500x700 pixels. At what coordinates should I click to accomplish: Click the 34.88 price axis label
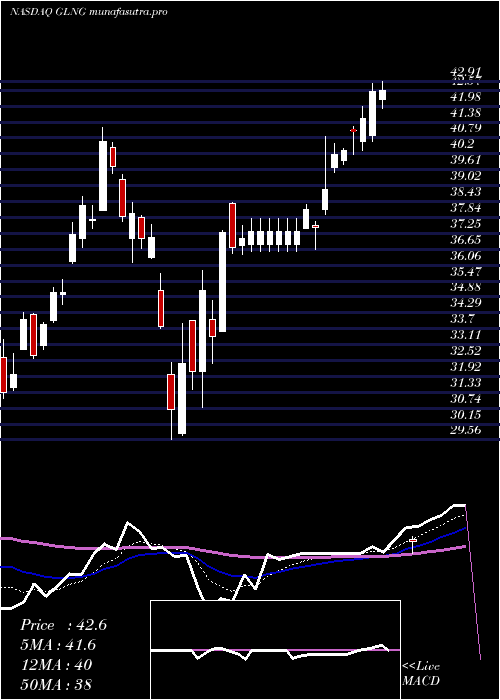pos(465,288)
